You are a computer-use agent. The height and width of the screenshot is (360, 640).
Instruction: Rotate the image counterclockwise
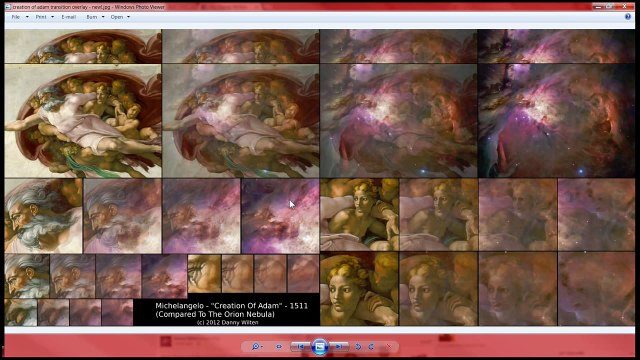point(358,347)
